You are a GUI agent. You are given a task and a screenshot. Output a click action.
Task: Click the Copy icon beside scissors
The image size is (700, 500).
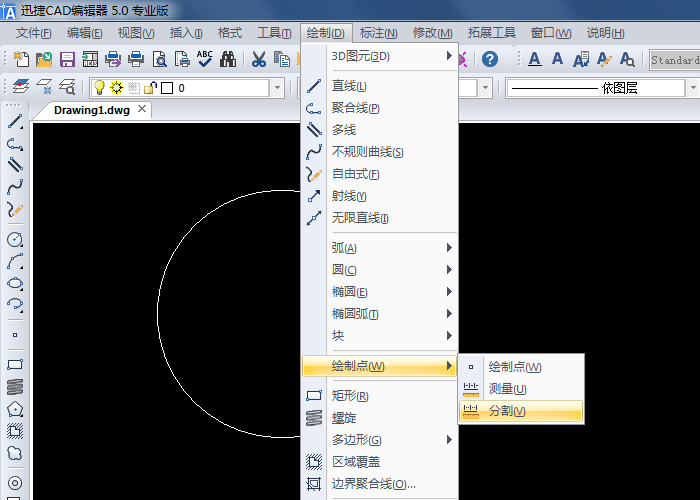pyautogui.click(x=282, y=59)
